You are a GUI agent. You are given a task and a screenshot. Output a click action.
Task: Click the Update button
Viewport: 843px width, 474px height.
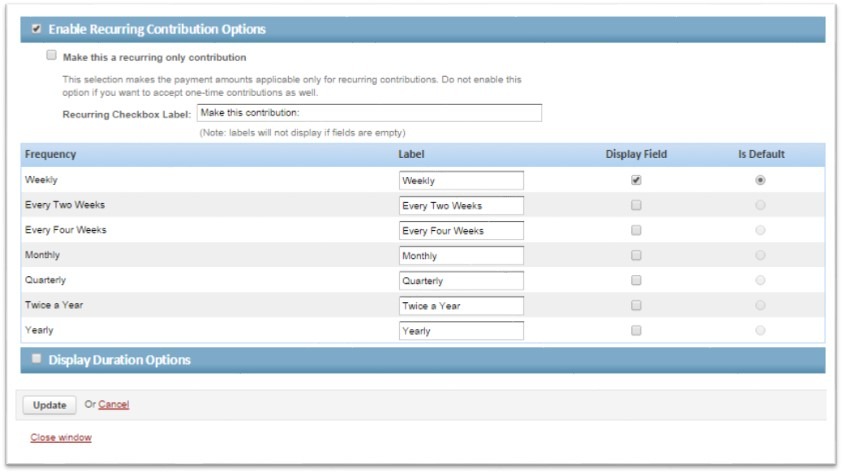click(x=49, y=405)
